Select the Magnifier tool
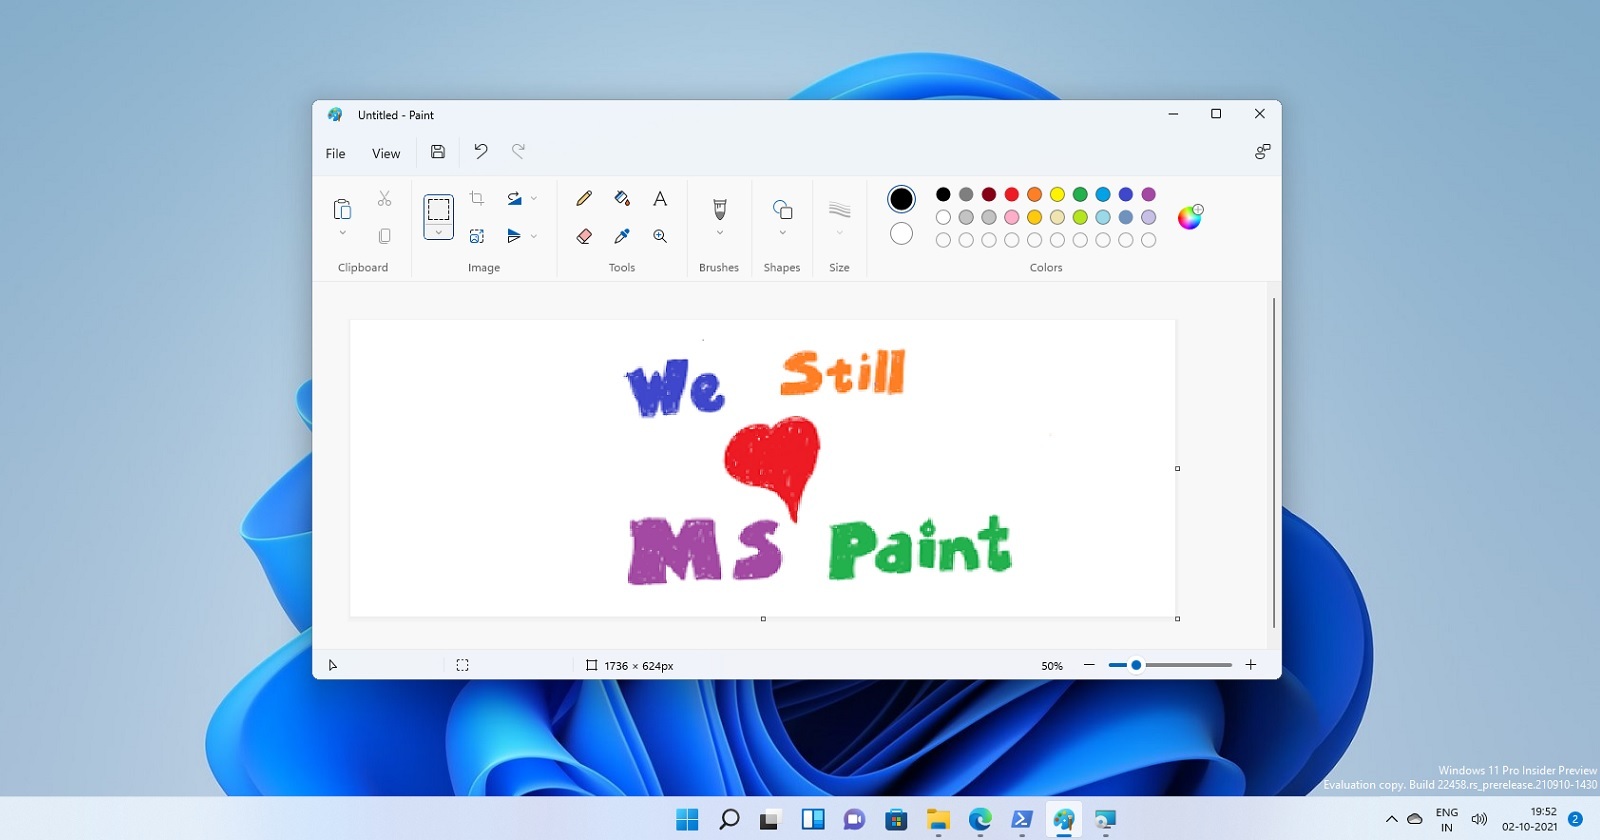This screenshot has width=1600, height=840. (x=660, y=236)
